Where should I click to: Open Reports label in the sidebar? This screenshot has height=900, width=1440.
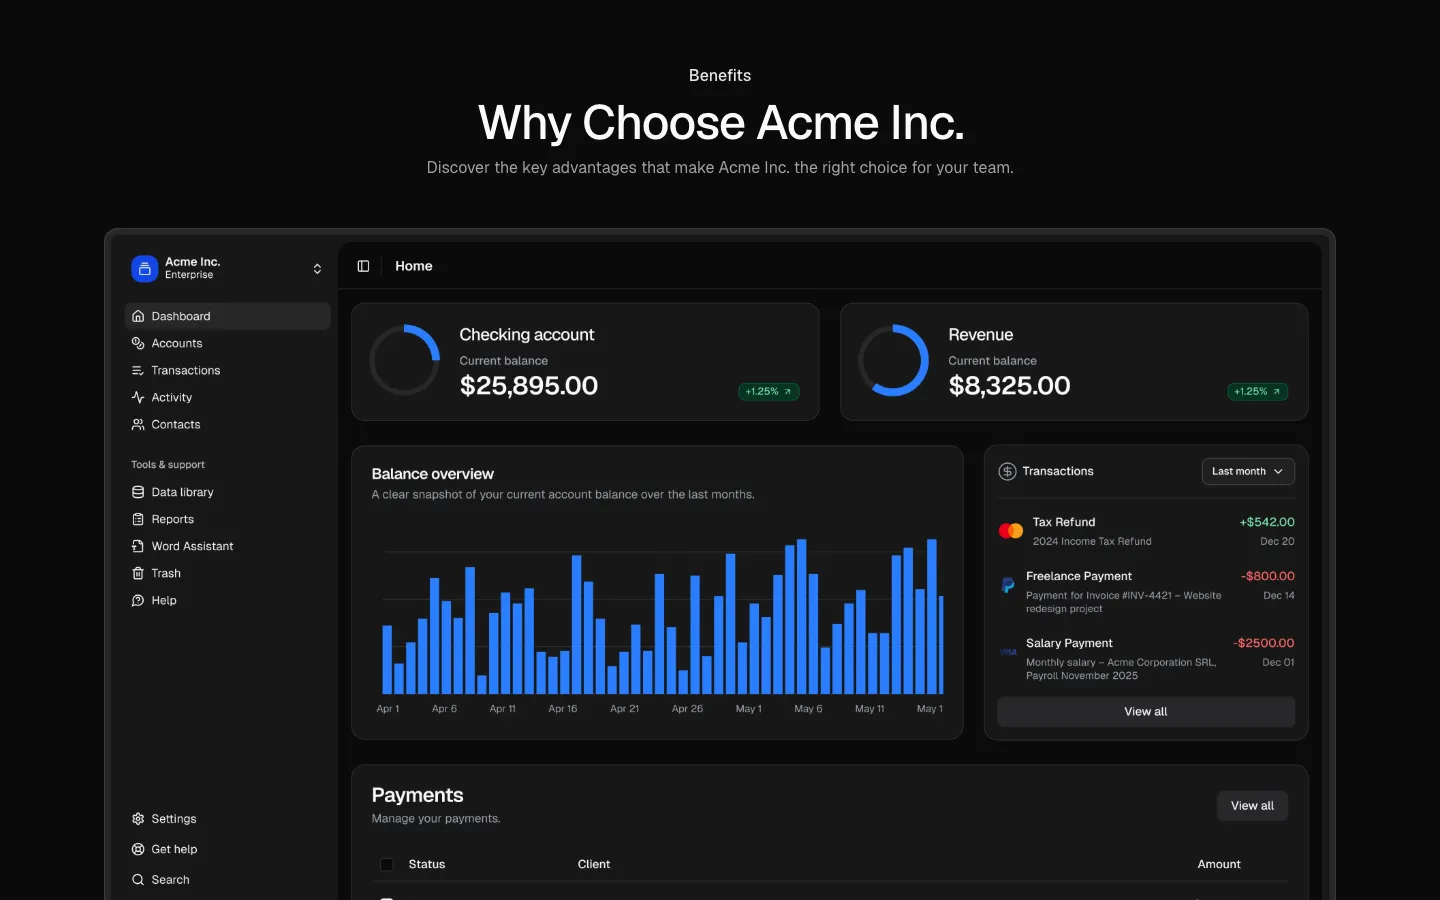coord(173,519)
